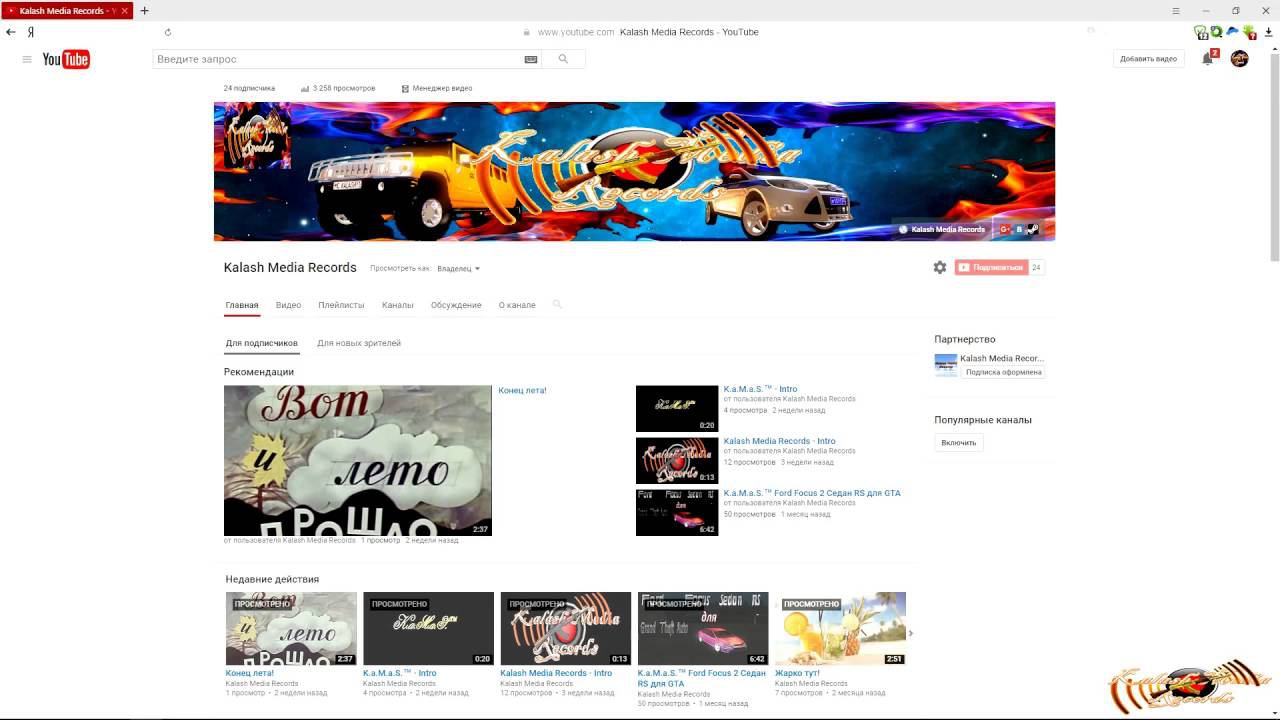Screen dimensions: 1280x720
Task: Play the large 'Вот и лето прошло' featured video
Action: click(358, 460)
